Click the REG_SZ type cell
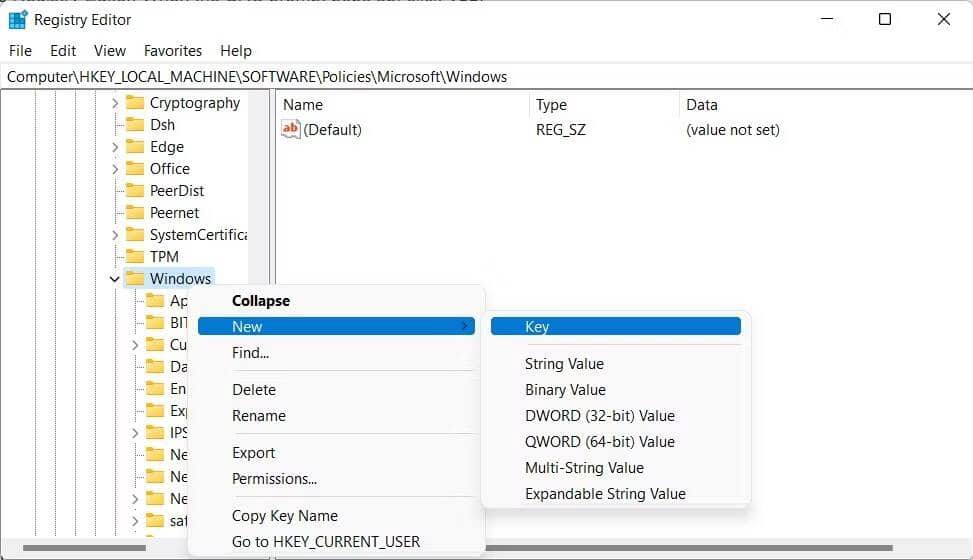The height and width of the screenshot is (560, 973). tap(561, 130)
